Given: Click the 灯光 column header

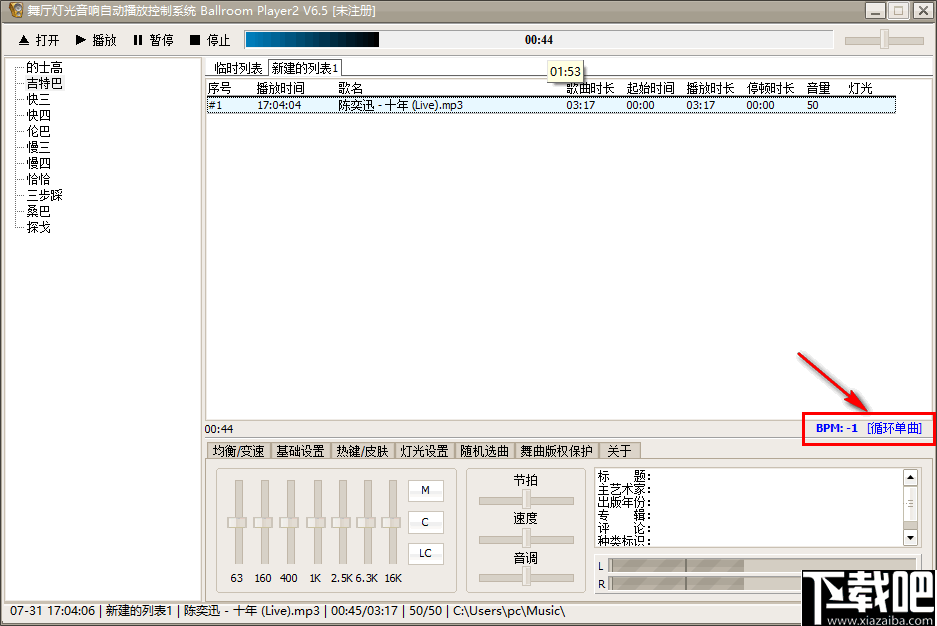Looking at the screenshot, I should (860, 88).
